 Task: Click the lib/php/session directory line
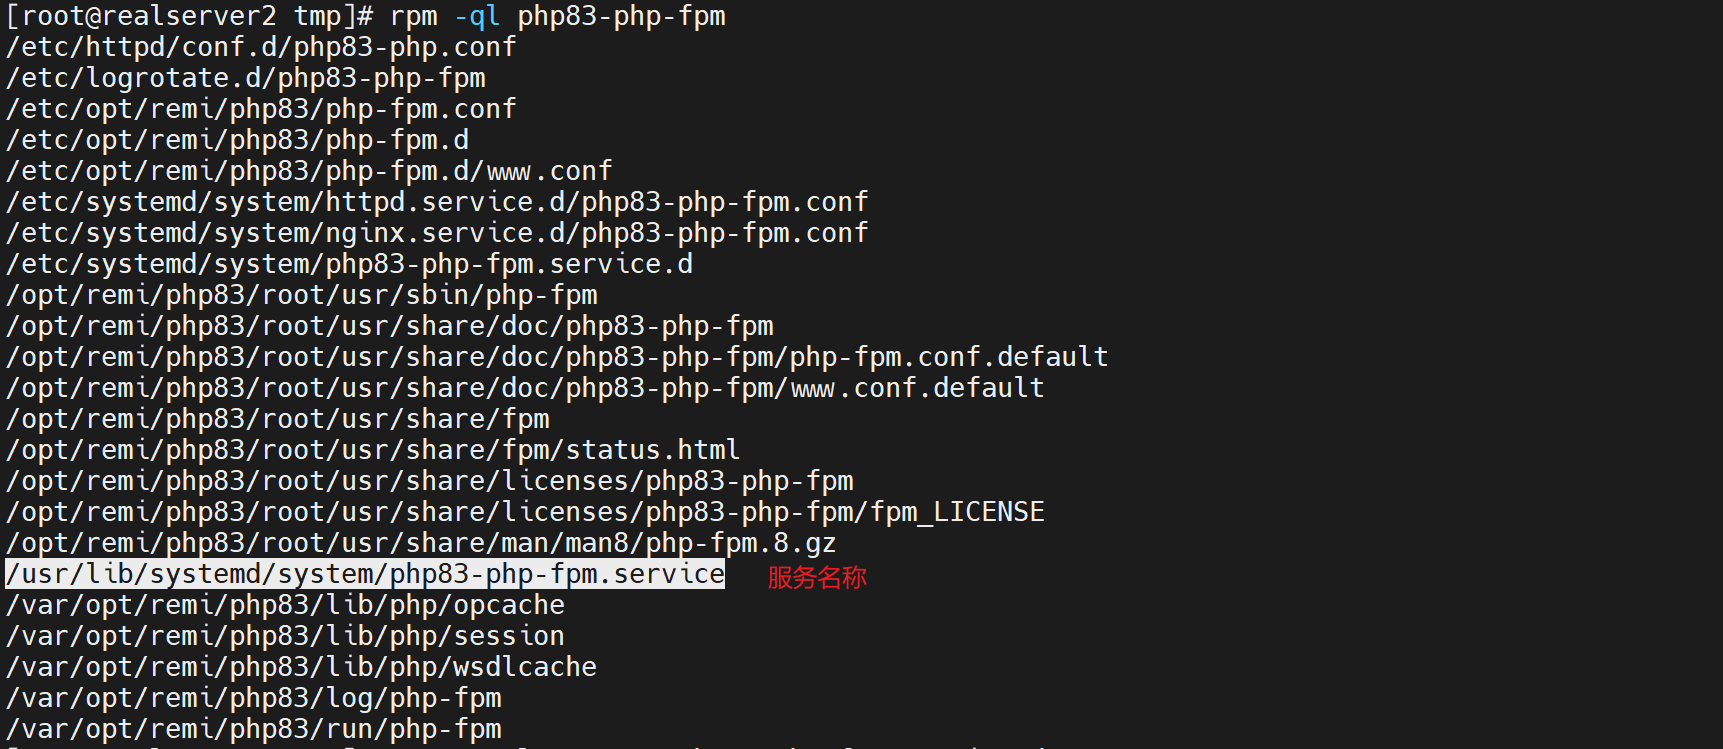(x=285, y=636)
